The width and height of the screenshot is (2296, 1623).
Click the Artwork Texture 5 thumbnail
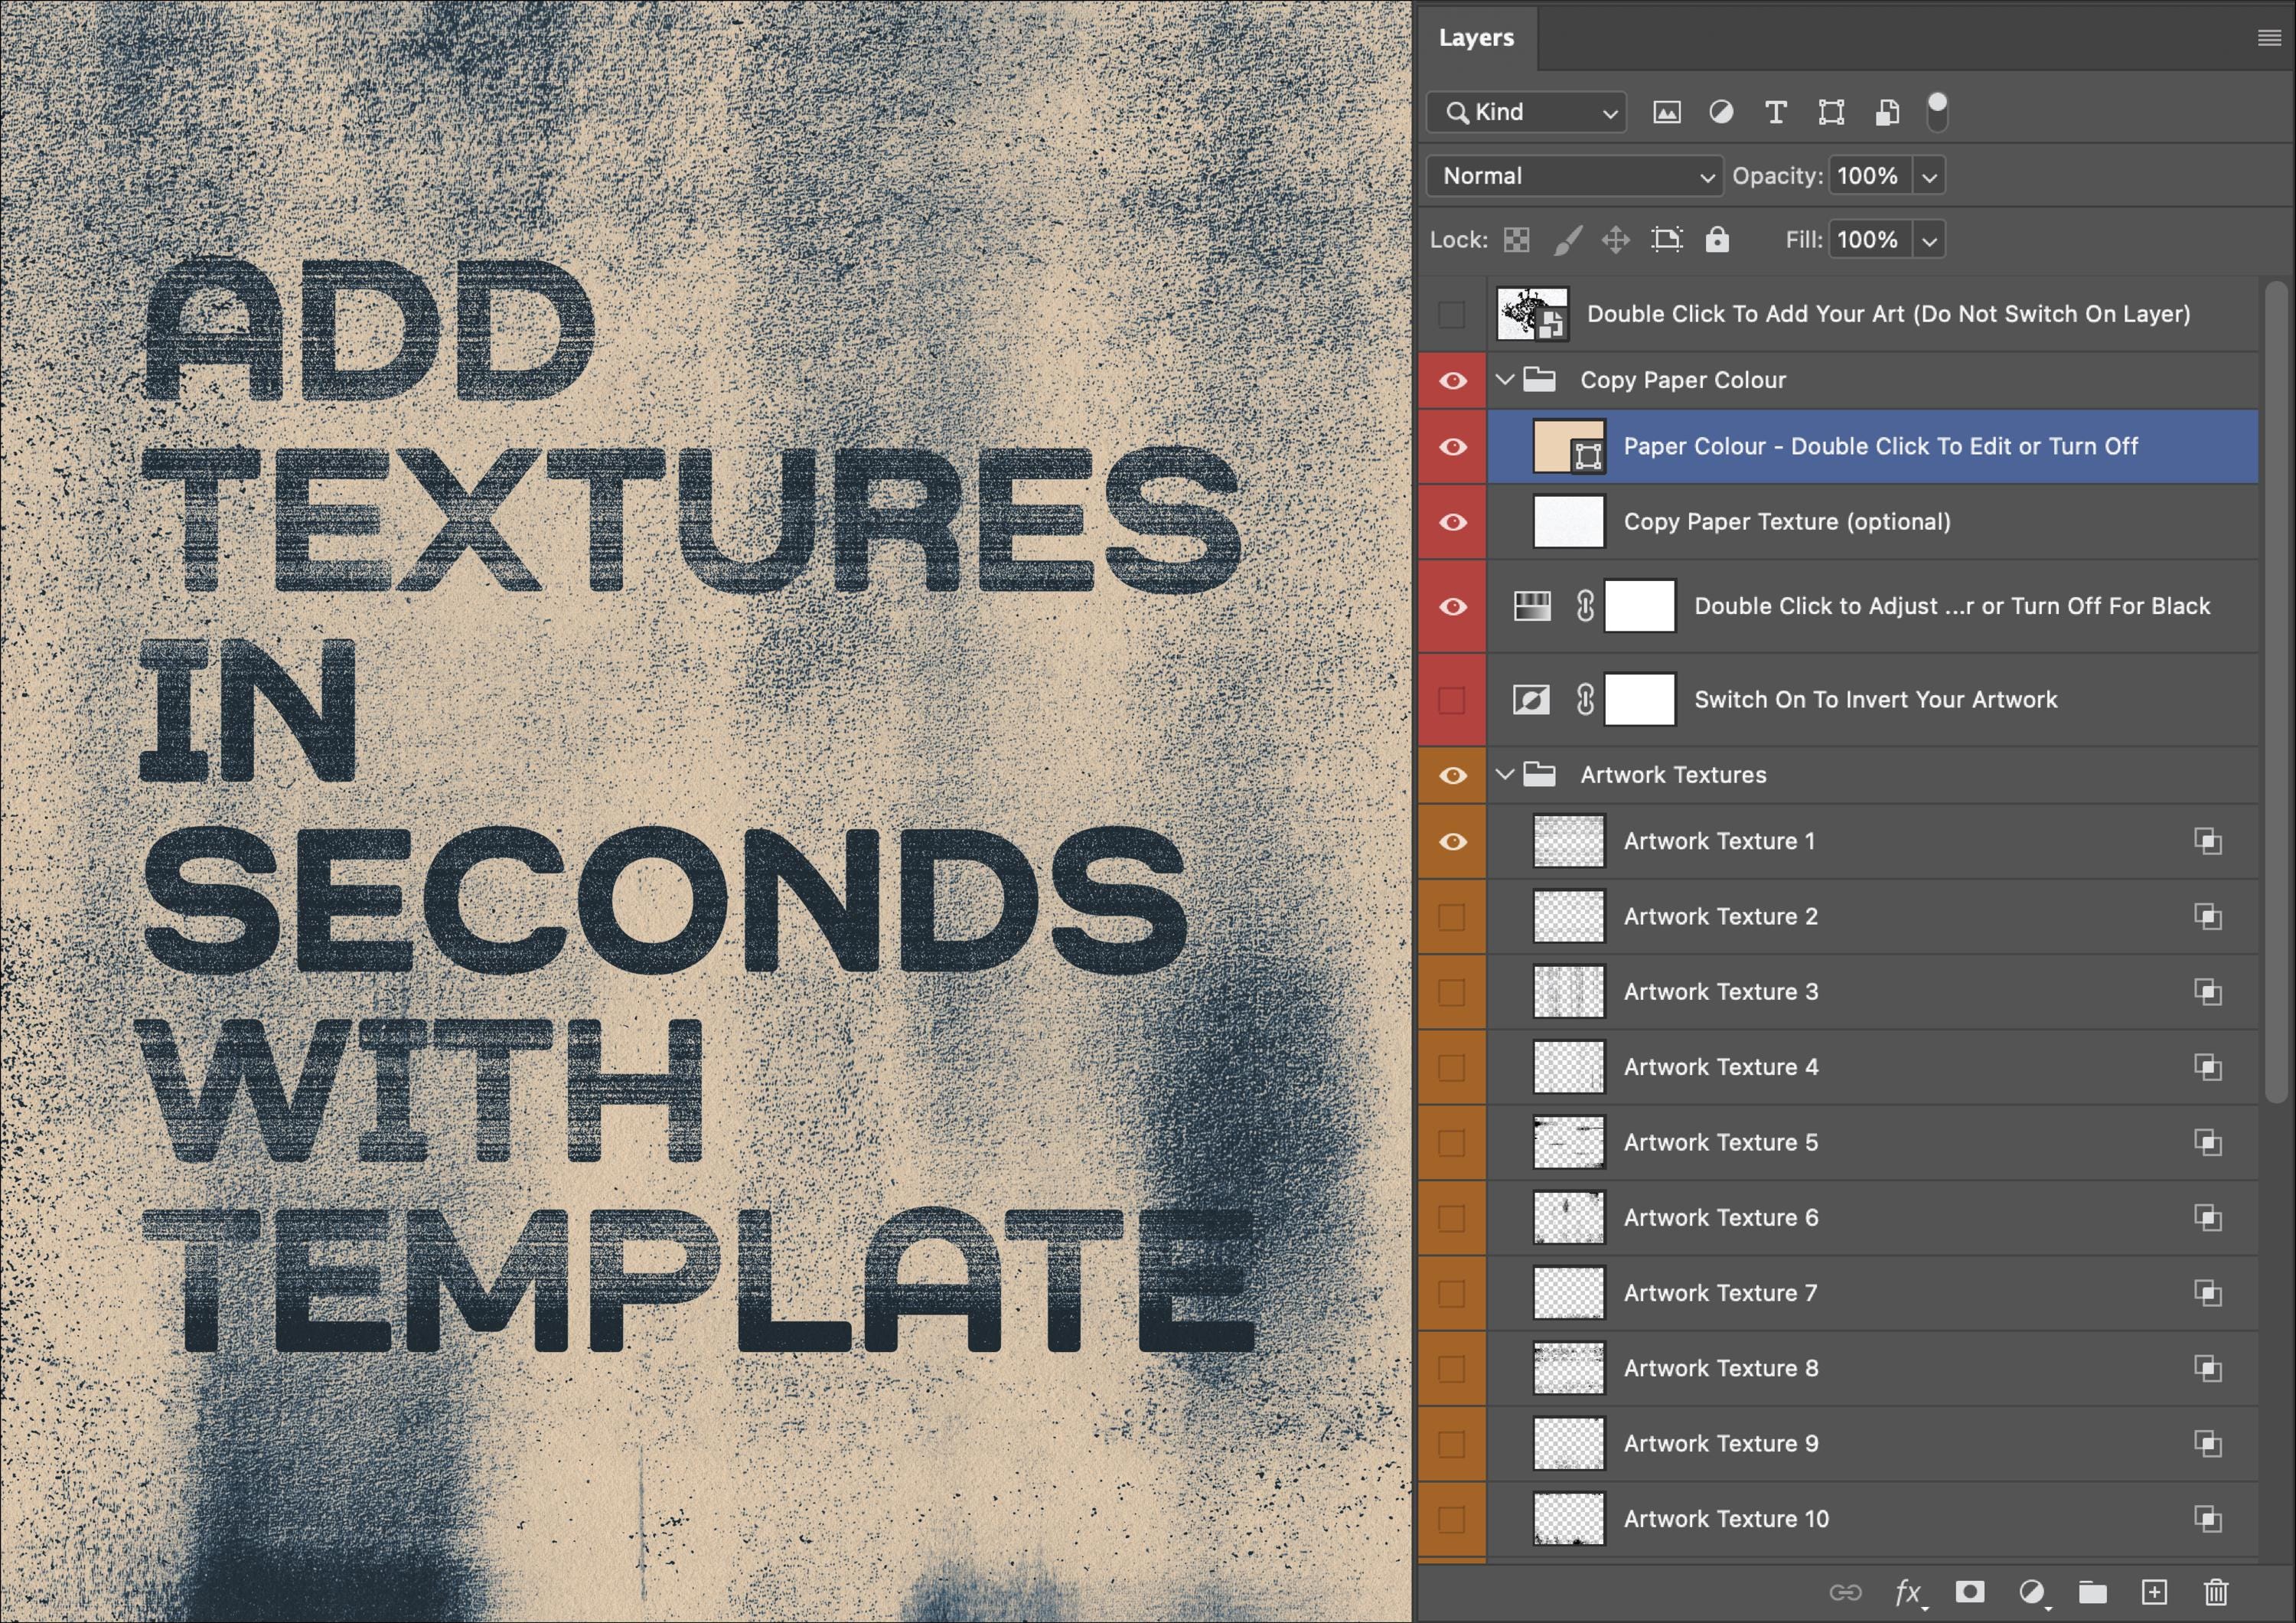click(1568, 1142)
